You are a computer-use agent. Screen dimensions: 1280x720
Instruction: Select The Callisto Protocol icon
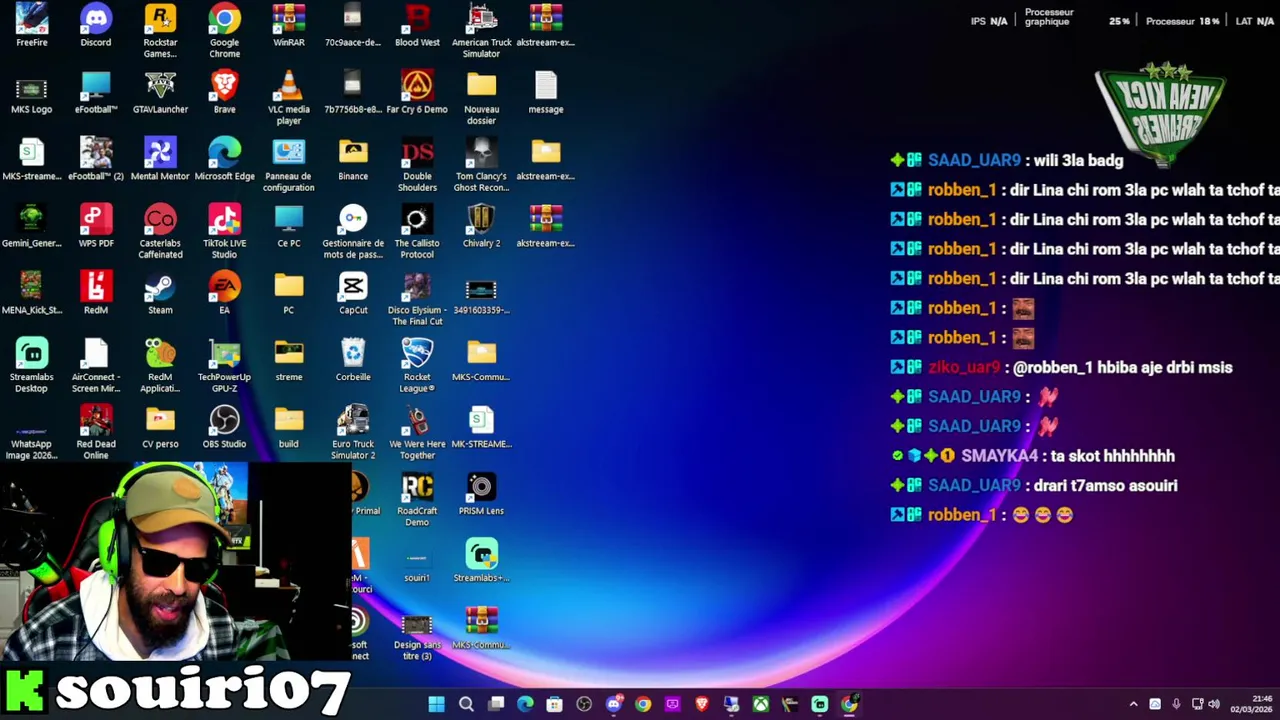pyautogui.click(x=417, y=232)
